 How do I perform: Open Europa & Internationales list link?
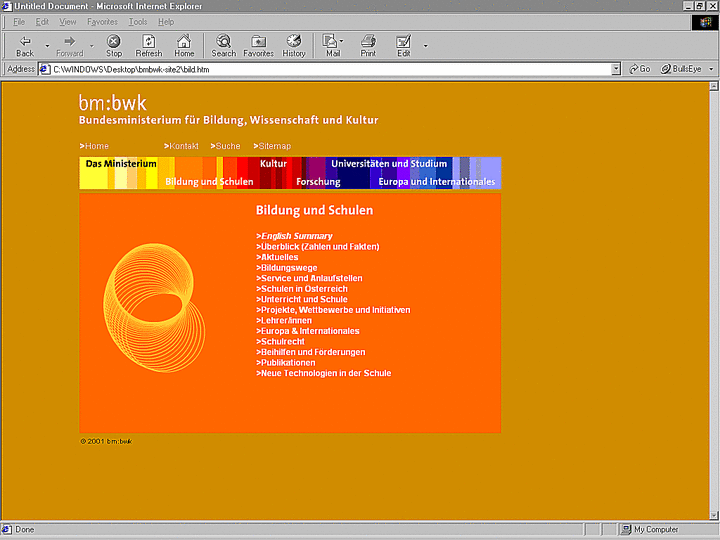(x=308, y=331)
